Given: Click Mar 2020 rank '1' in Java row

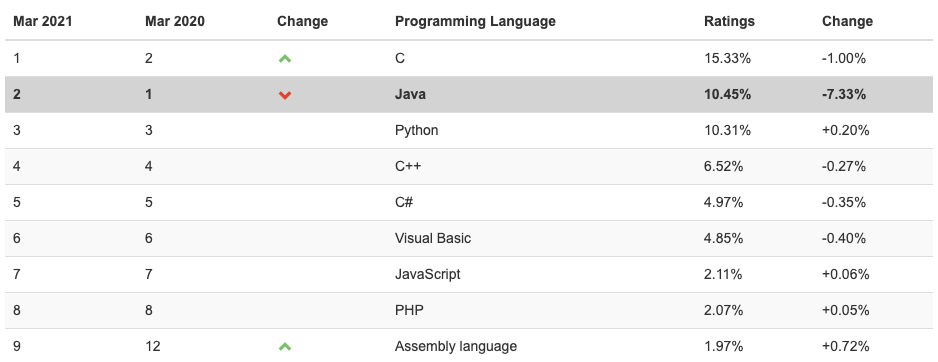Looking at the screenshot, I should click(148, 95).
